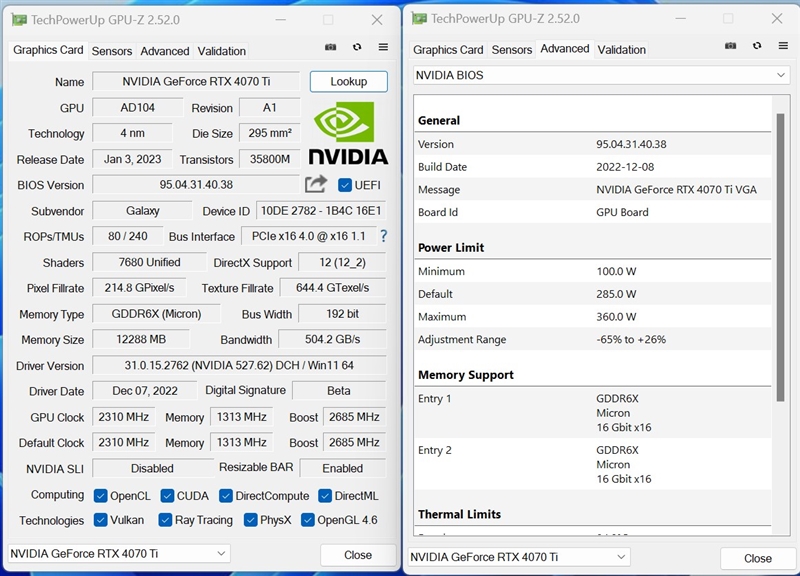The width and height of the screenshot is (800, 576).
Task: Toggle the OpenGL 4.6 checkbox
Action: (x=308, y=520)
